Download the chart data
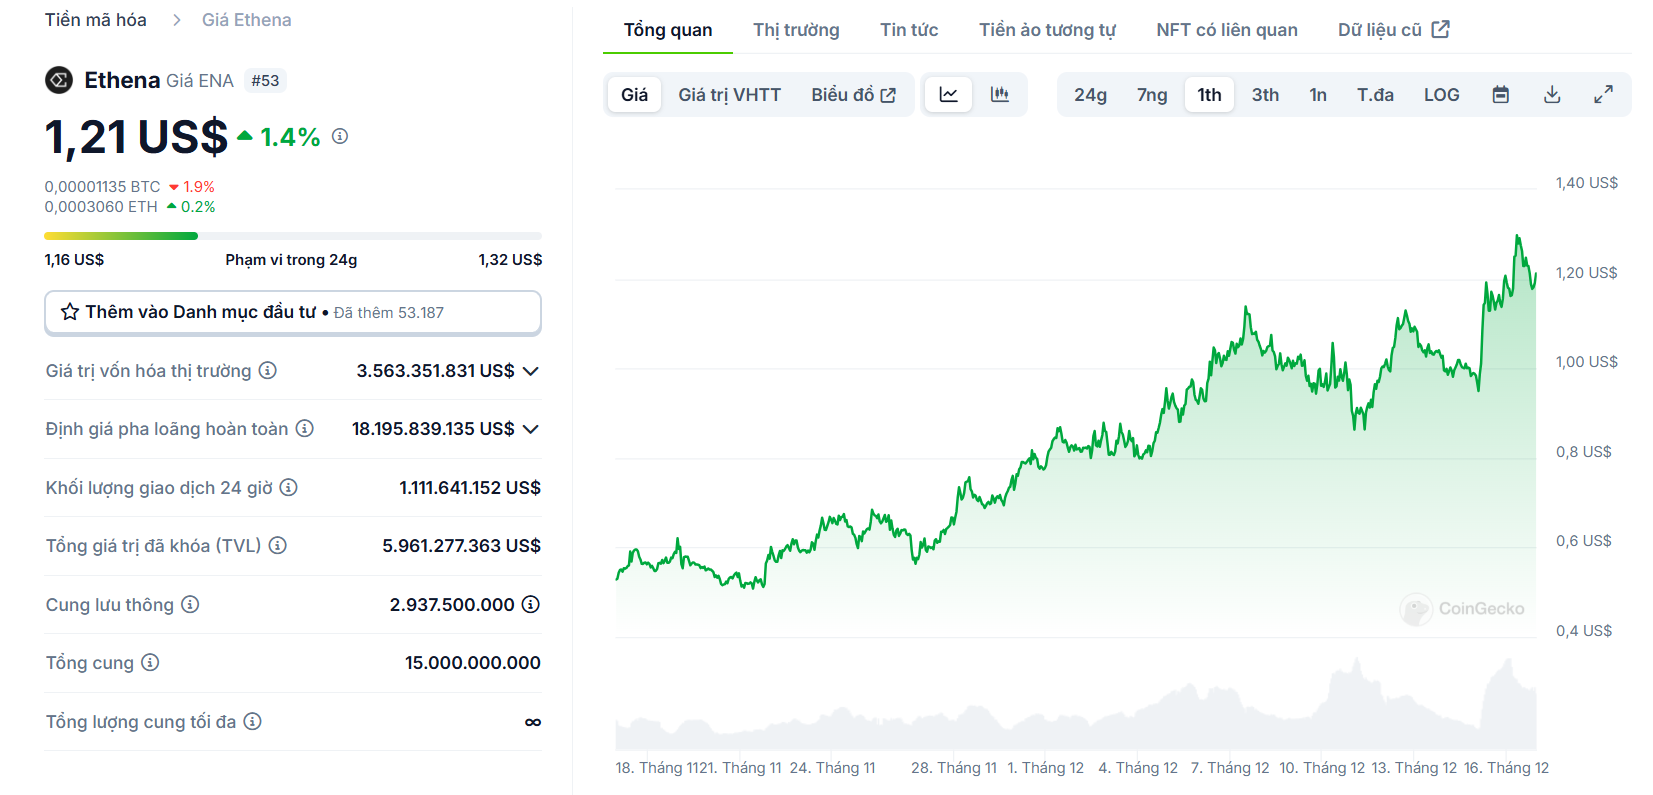Screen dimensions: 1653x795 pos(1552,95)
